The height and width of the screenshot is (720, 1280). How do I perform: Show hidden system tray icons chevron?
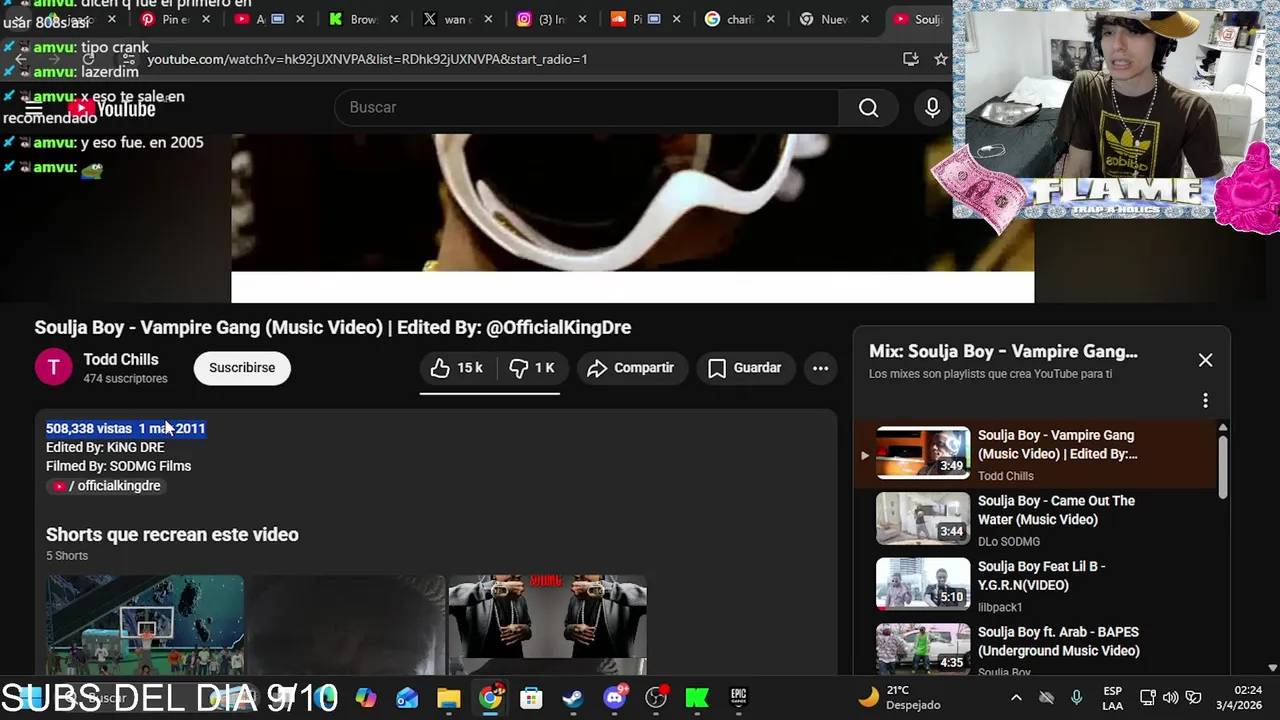point(1016,697)
